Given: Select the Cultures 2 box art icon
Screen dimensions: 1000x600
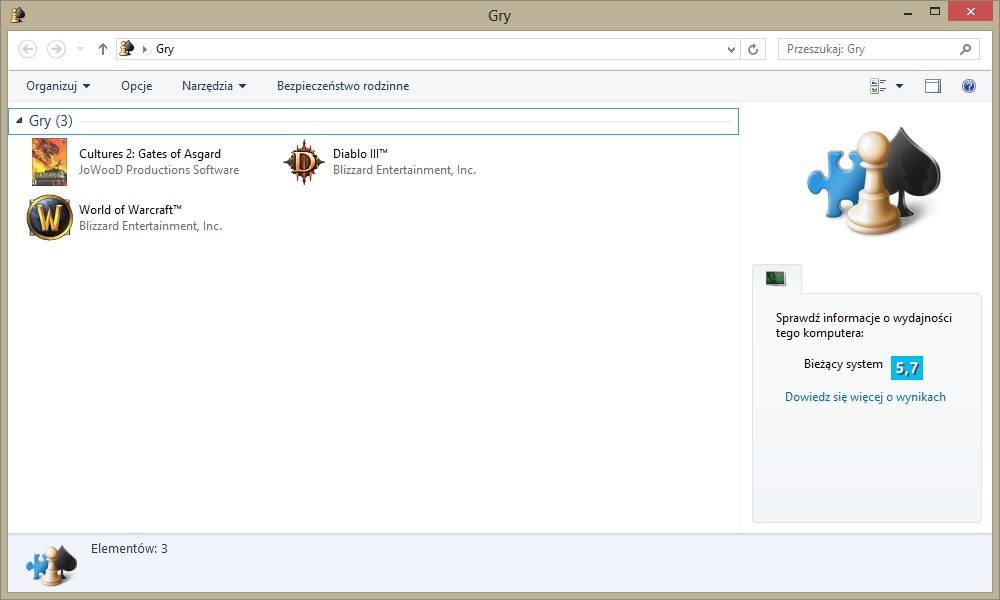Looking at the screenshot, I should (x=50, y=162).
